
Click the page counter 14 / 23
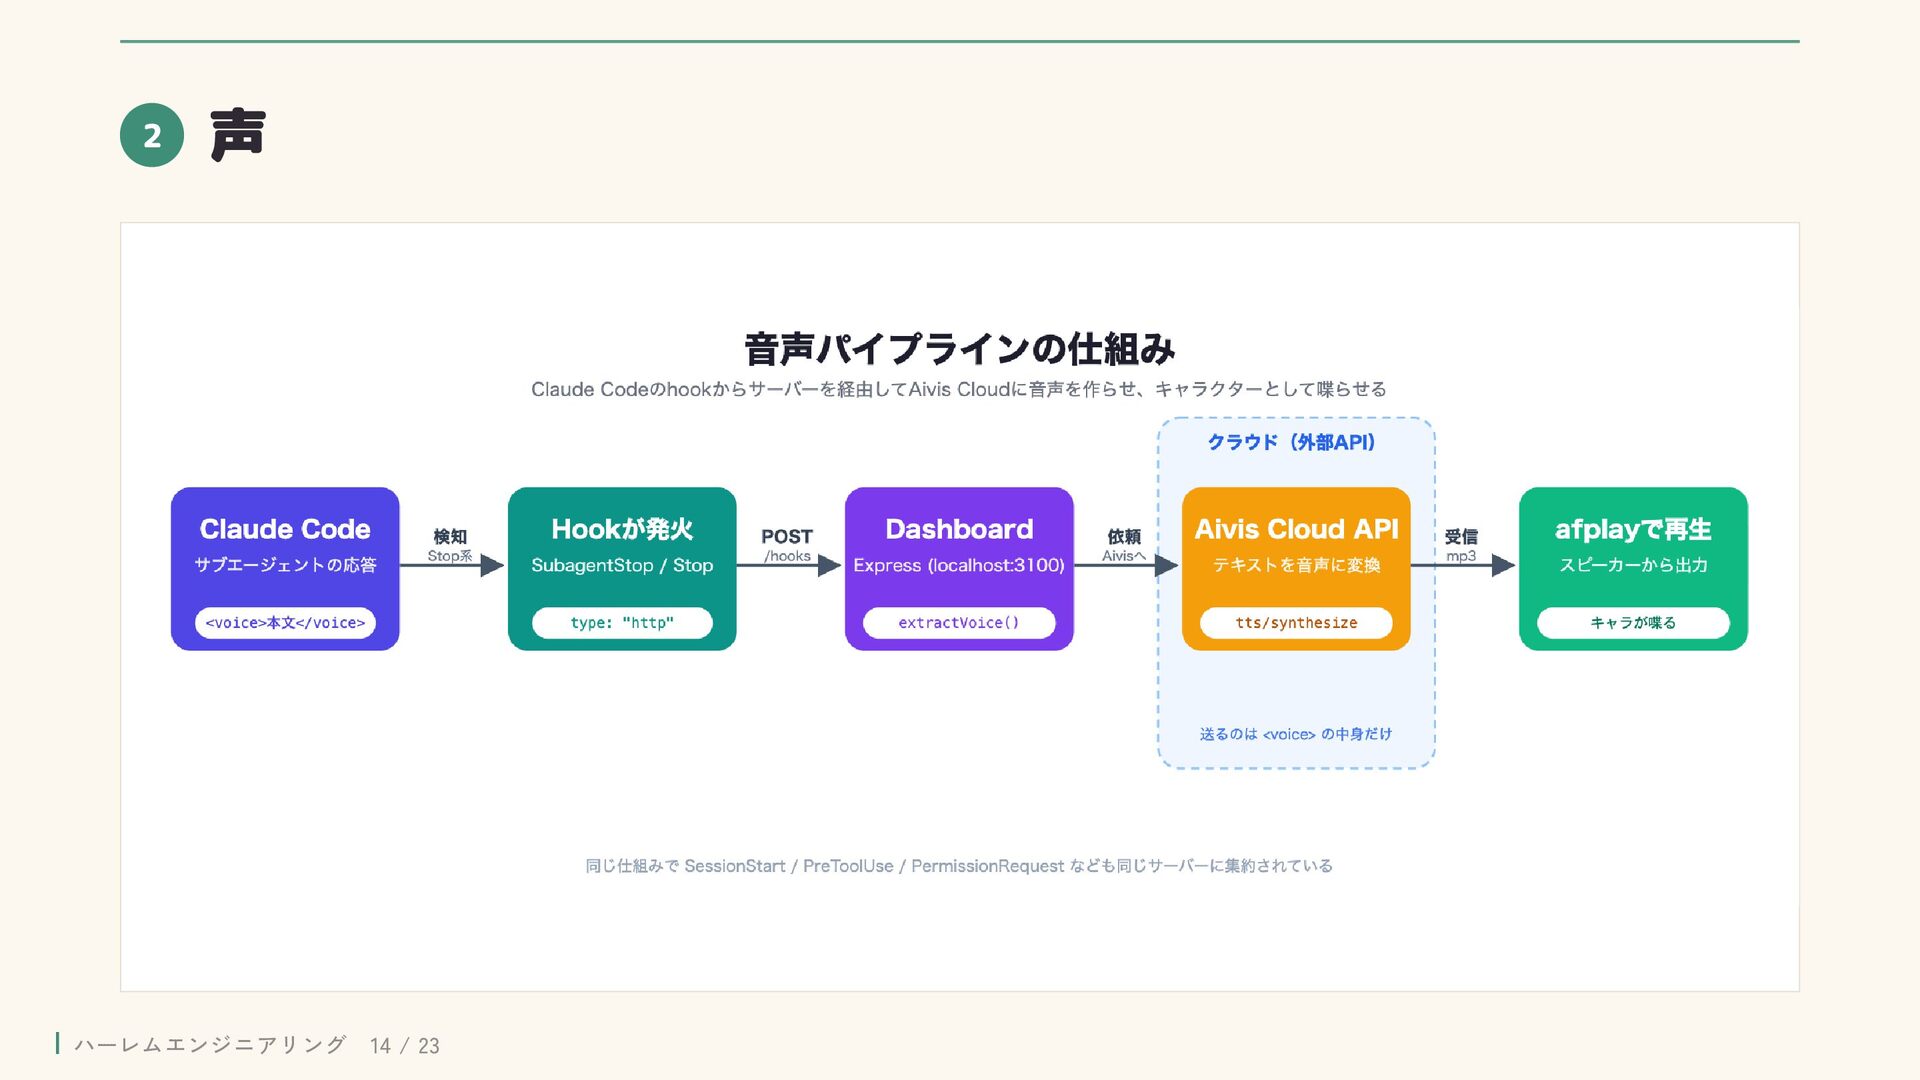click(404, 1046)
